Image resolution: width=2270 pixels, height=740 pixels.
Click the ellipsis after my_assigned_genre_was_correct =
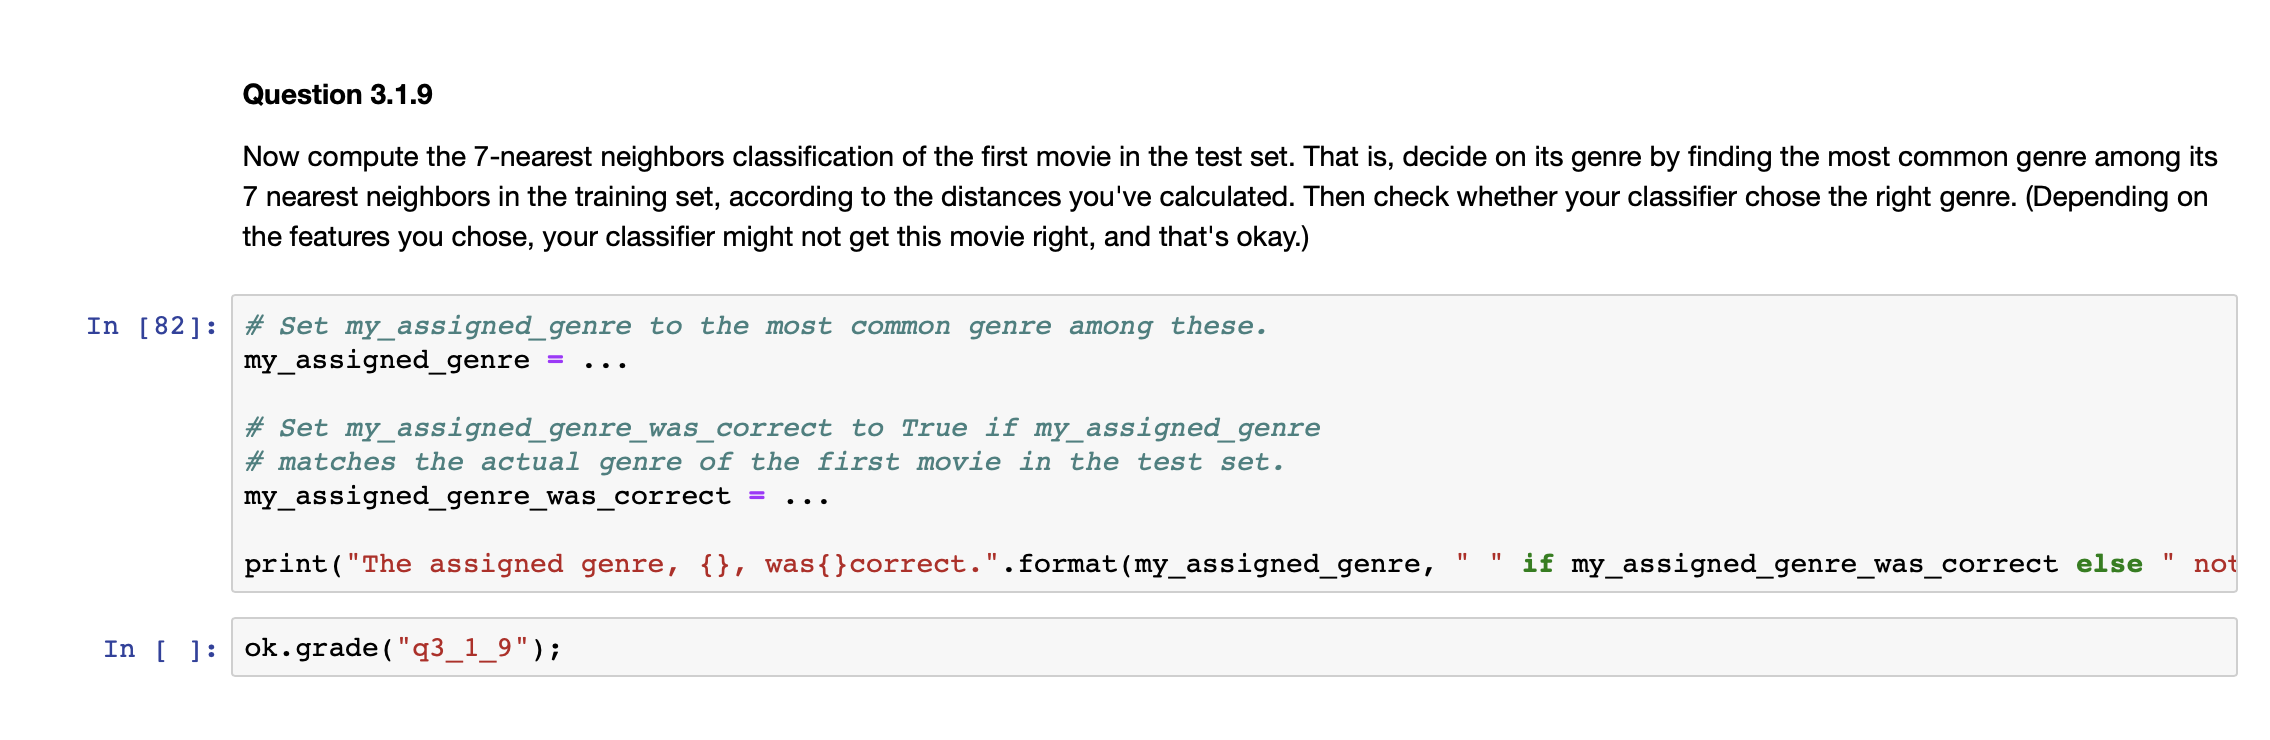tap(806, 497)
